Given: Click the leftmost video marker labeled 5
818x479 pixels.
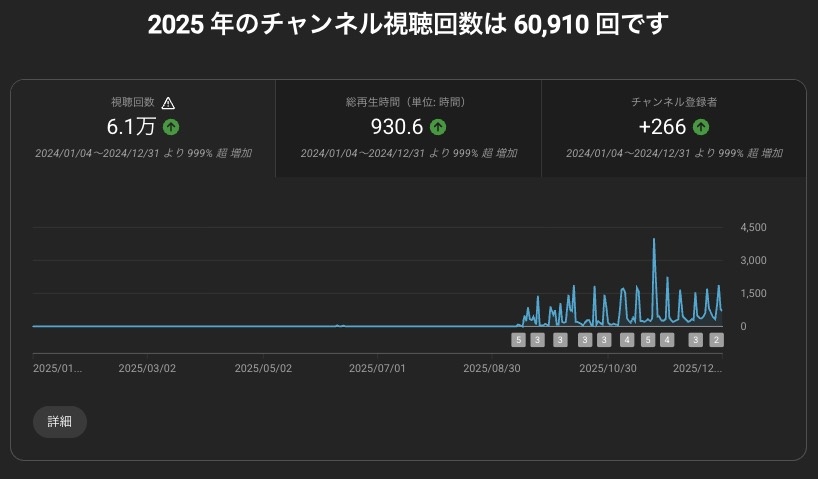Looking at the screenshot, I should click(518, 340).
